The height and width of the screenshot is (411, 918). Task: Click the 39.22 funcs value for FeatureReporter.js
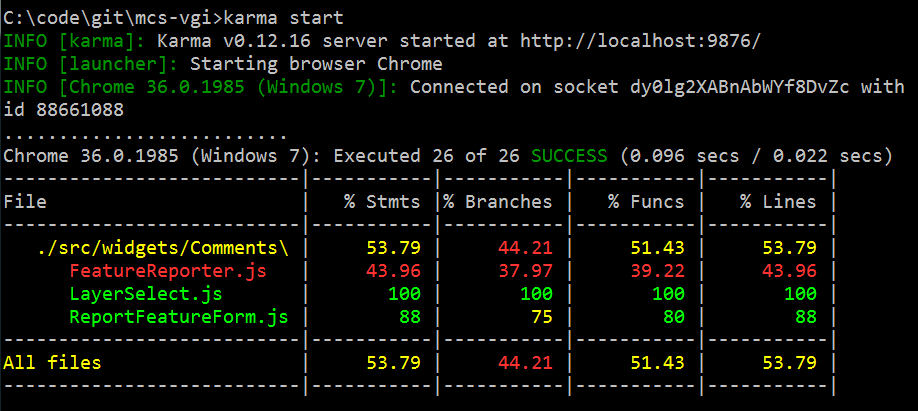tap(657, 270)
